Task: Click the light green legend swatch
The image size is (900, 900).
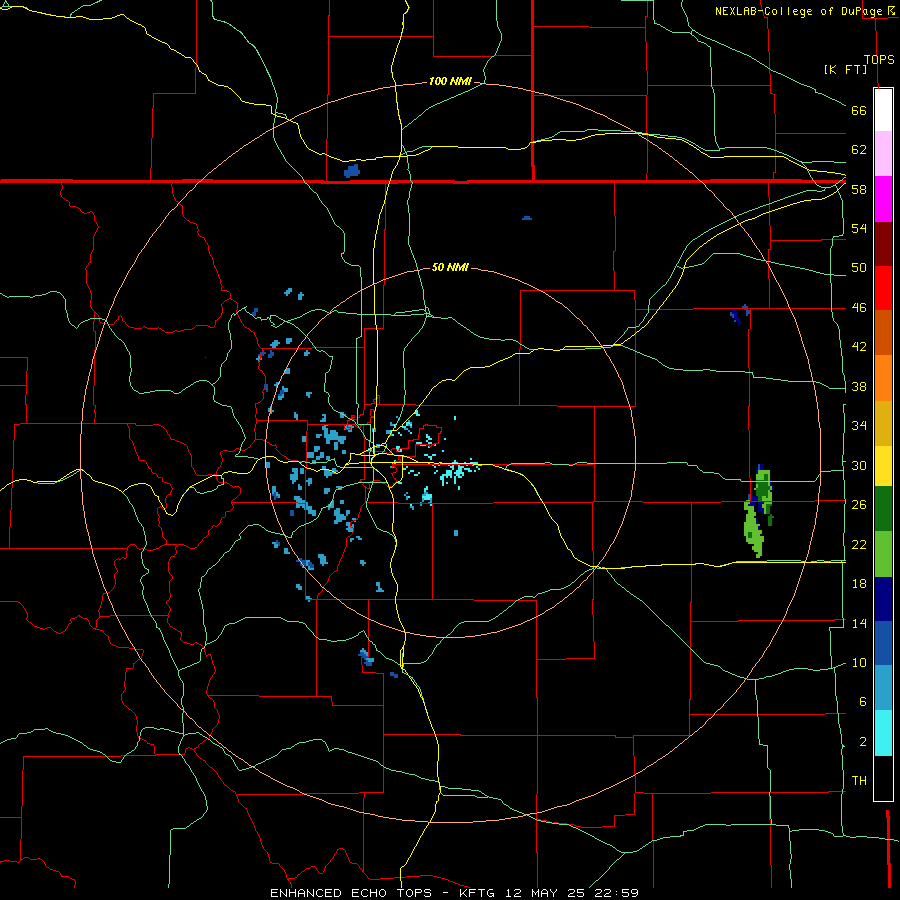Action: (883, 554)
